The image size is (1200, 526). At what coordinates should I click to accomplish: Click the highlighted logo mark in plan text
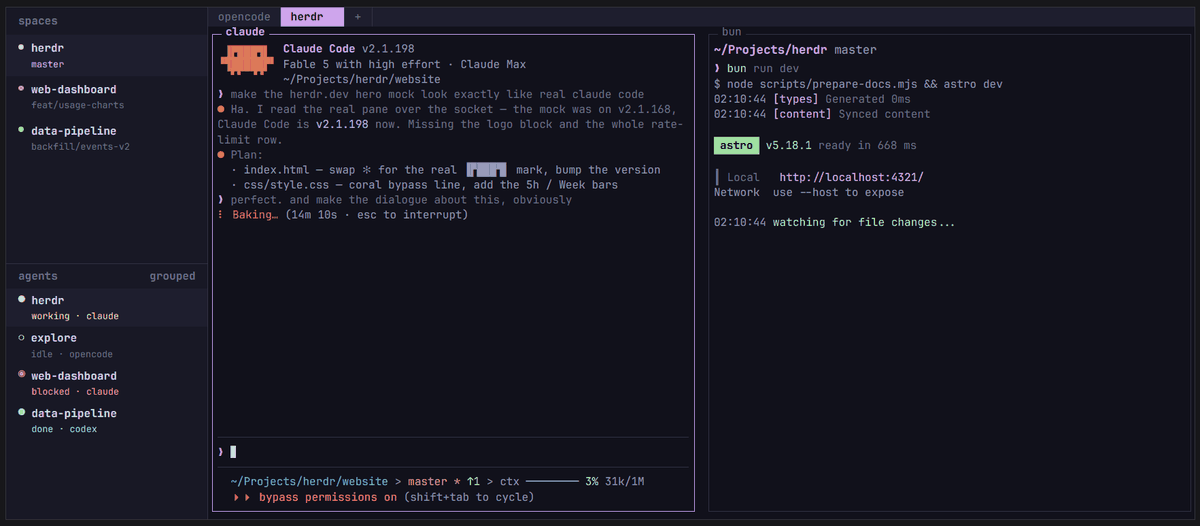tap(487, 170)
